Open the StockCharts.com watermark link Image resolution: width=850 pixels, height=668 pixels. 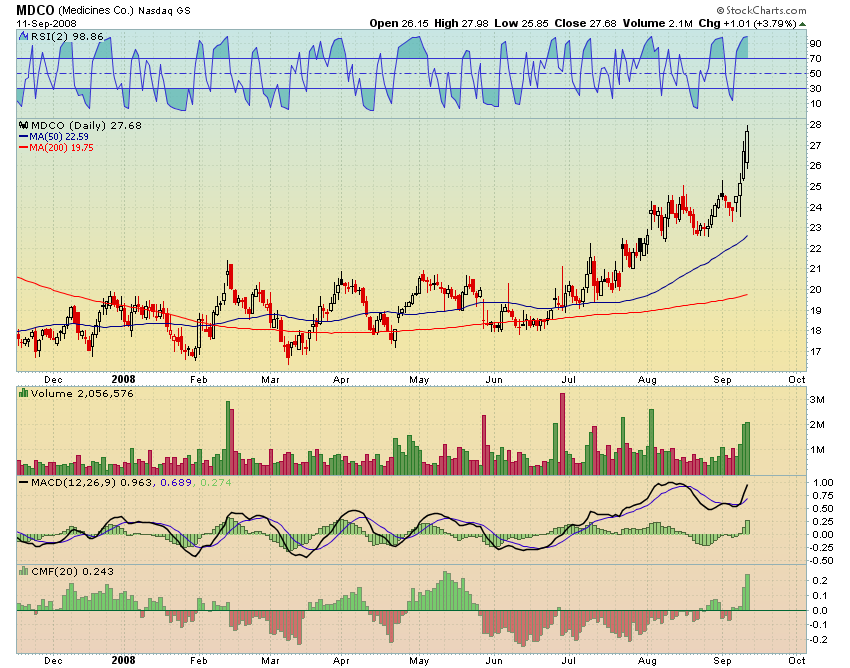(761, 10)
